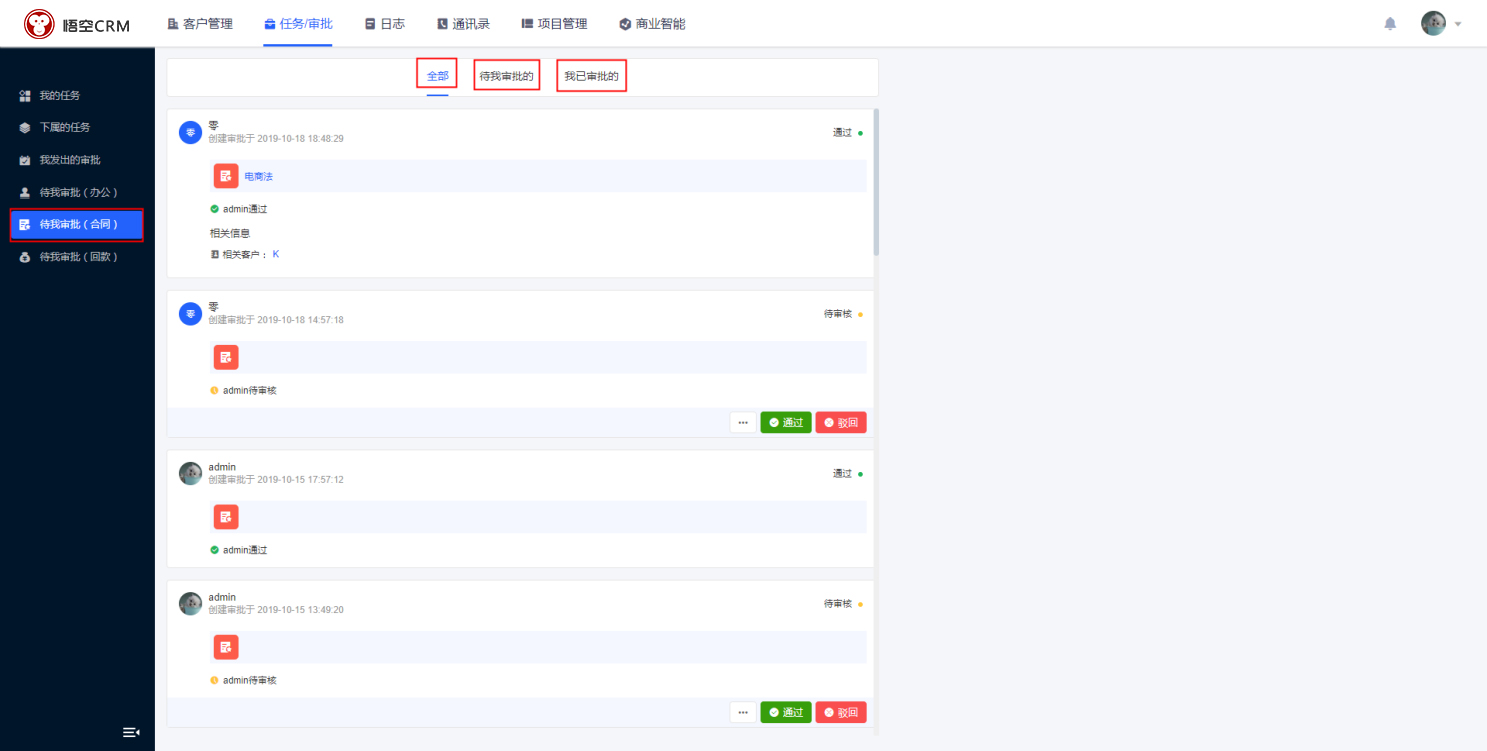Image resolution: width=1487 pixels, height=751 pixels.
Task: Open more options on the 14:57:18 approval
Action: click(x=742, y=423)
